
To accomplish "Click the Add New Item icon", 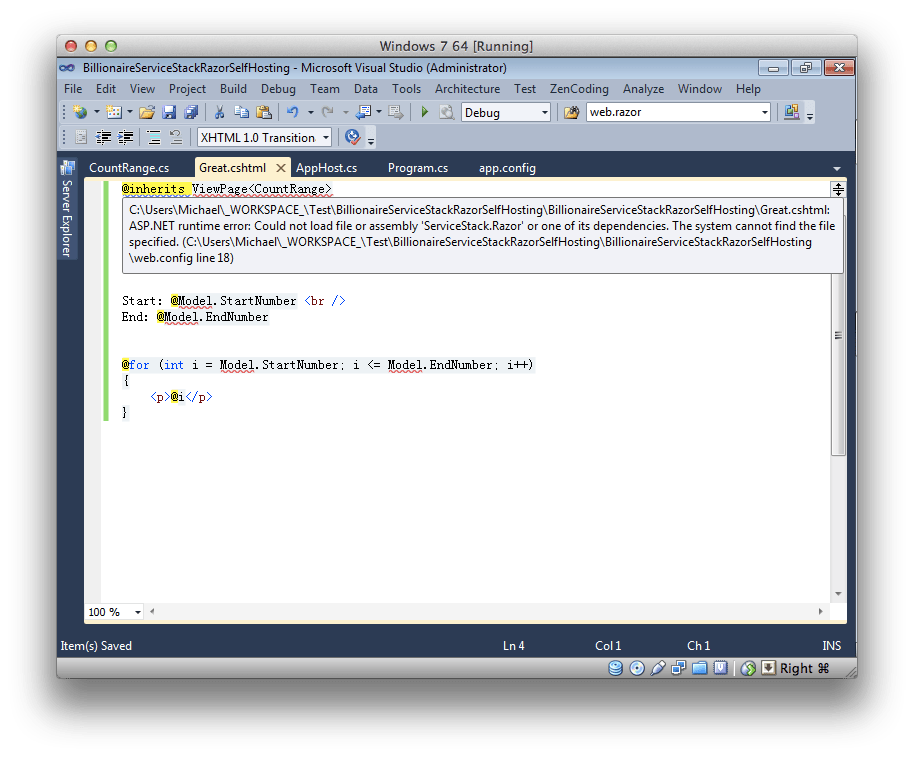I will pos(114,112).
